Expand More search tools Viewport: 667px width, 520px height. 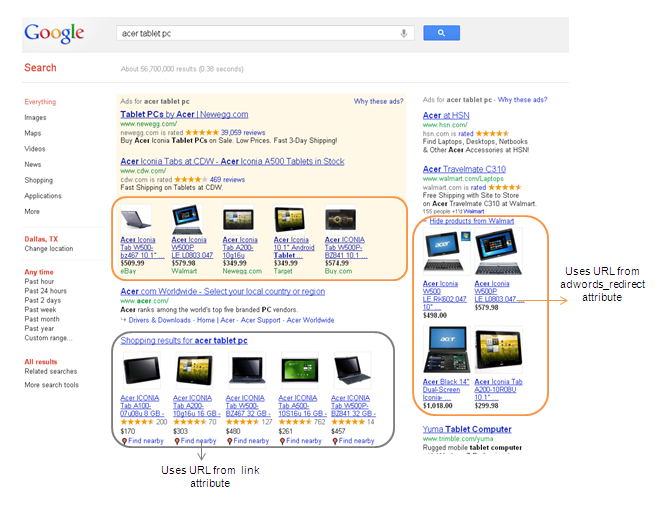pos(51,385)
